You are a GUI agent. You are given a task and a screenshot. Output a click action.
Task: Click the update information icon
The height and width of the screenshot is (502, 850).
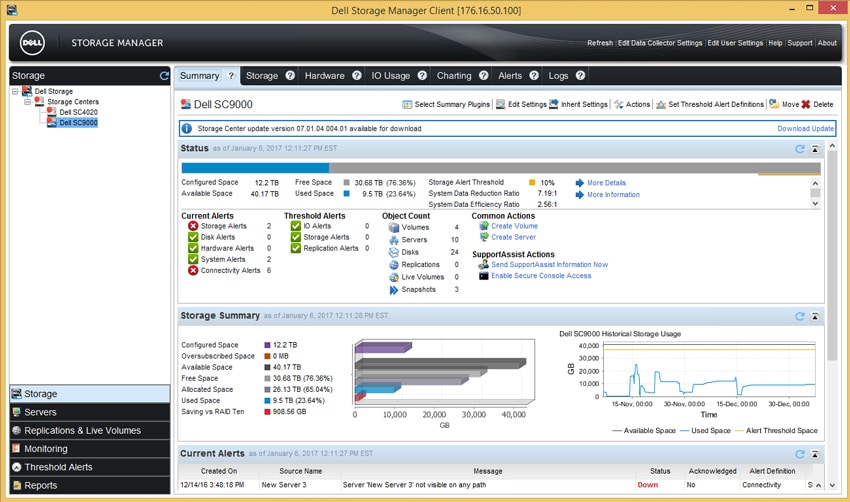(186, 128)
